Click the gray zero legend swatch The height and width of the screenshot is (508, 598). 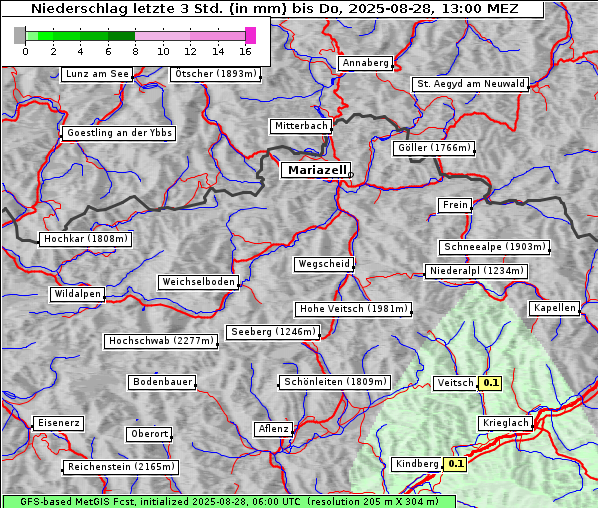click(x=19, y=35)
